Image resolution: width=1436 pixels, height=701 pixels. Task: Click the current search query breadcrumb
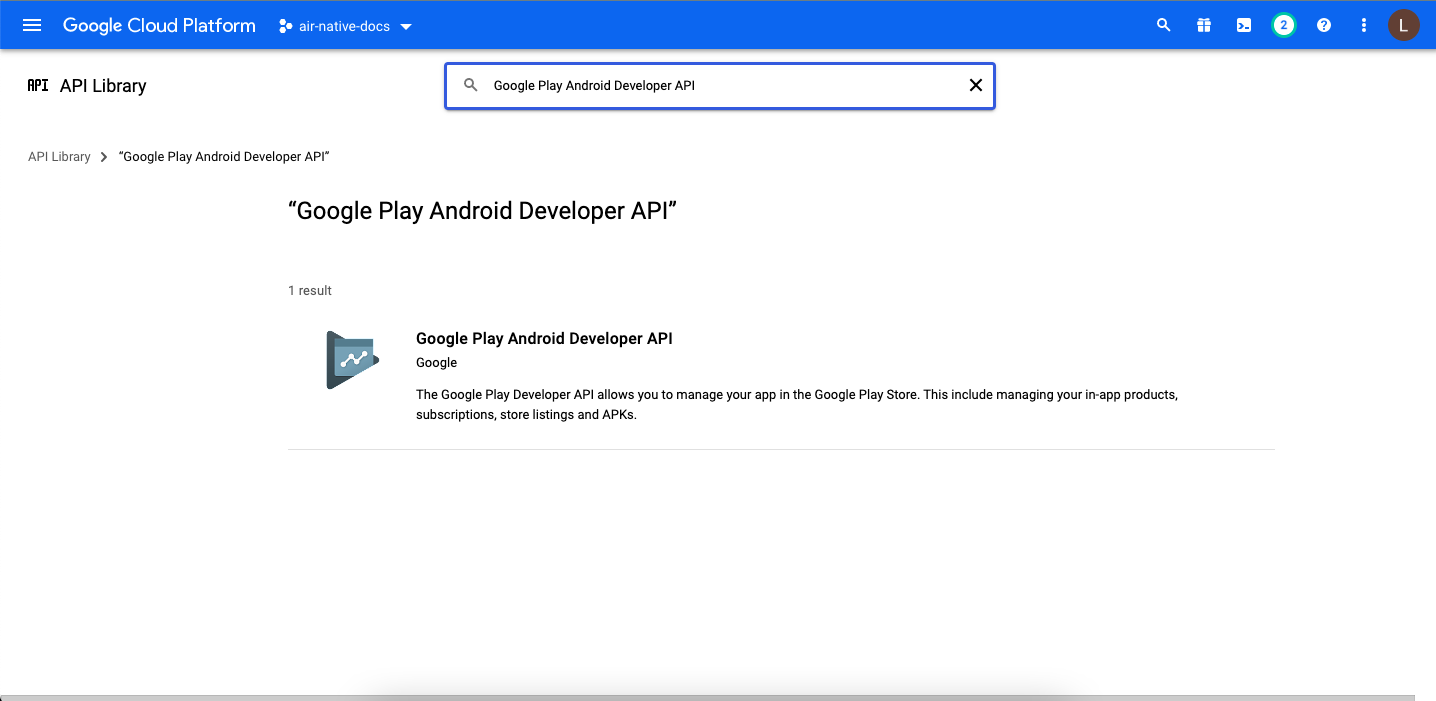click(x=225, y=157)
